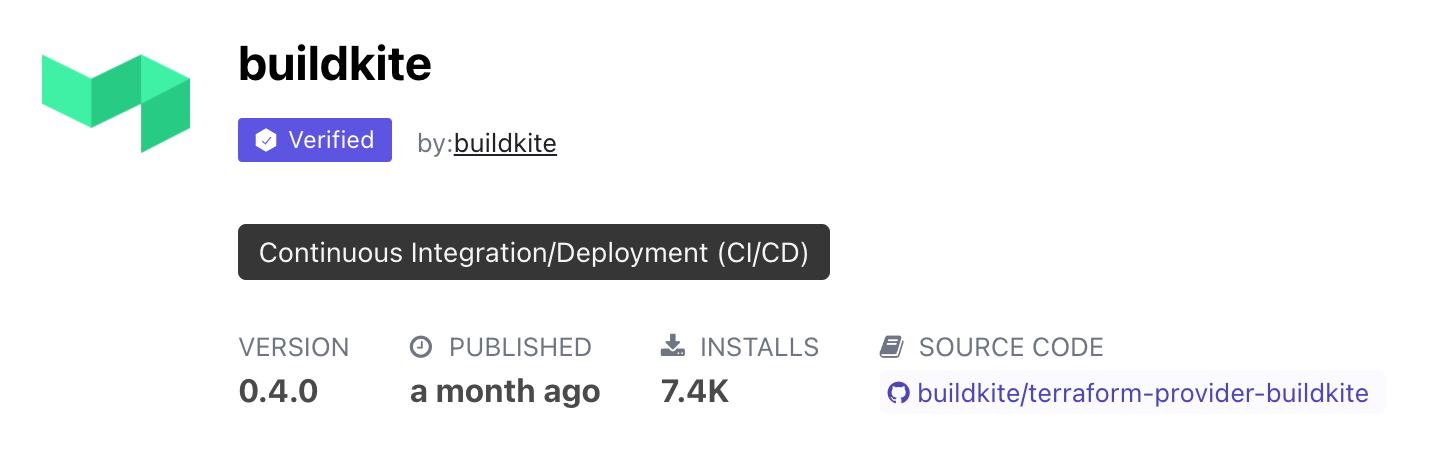
Task: Click the 'by:' text before author name
Action: [x=435, y=144]
